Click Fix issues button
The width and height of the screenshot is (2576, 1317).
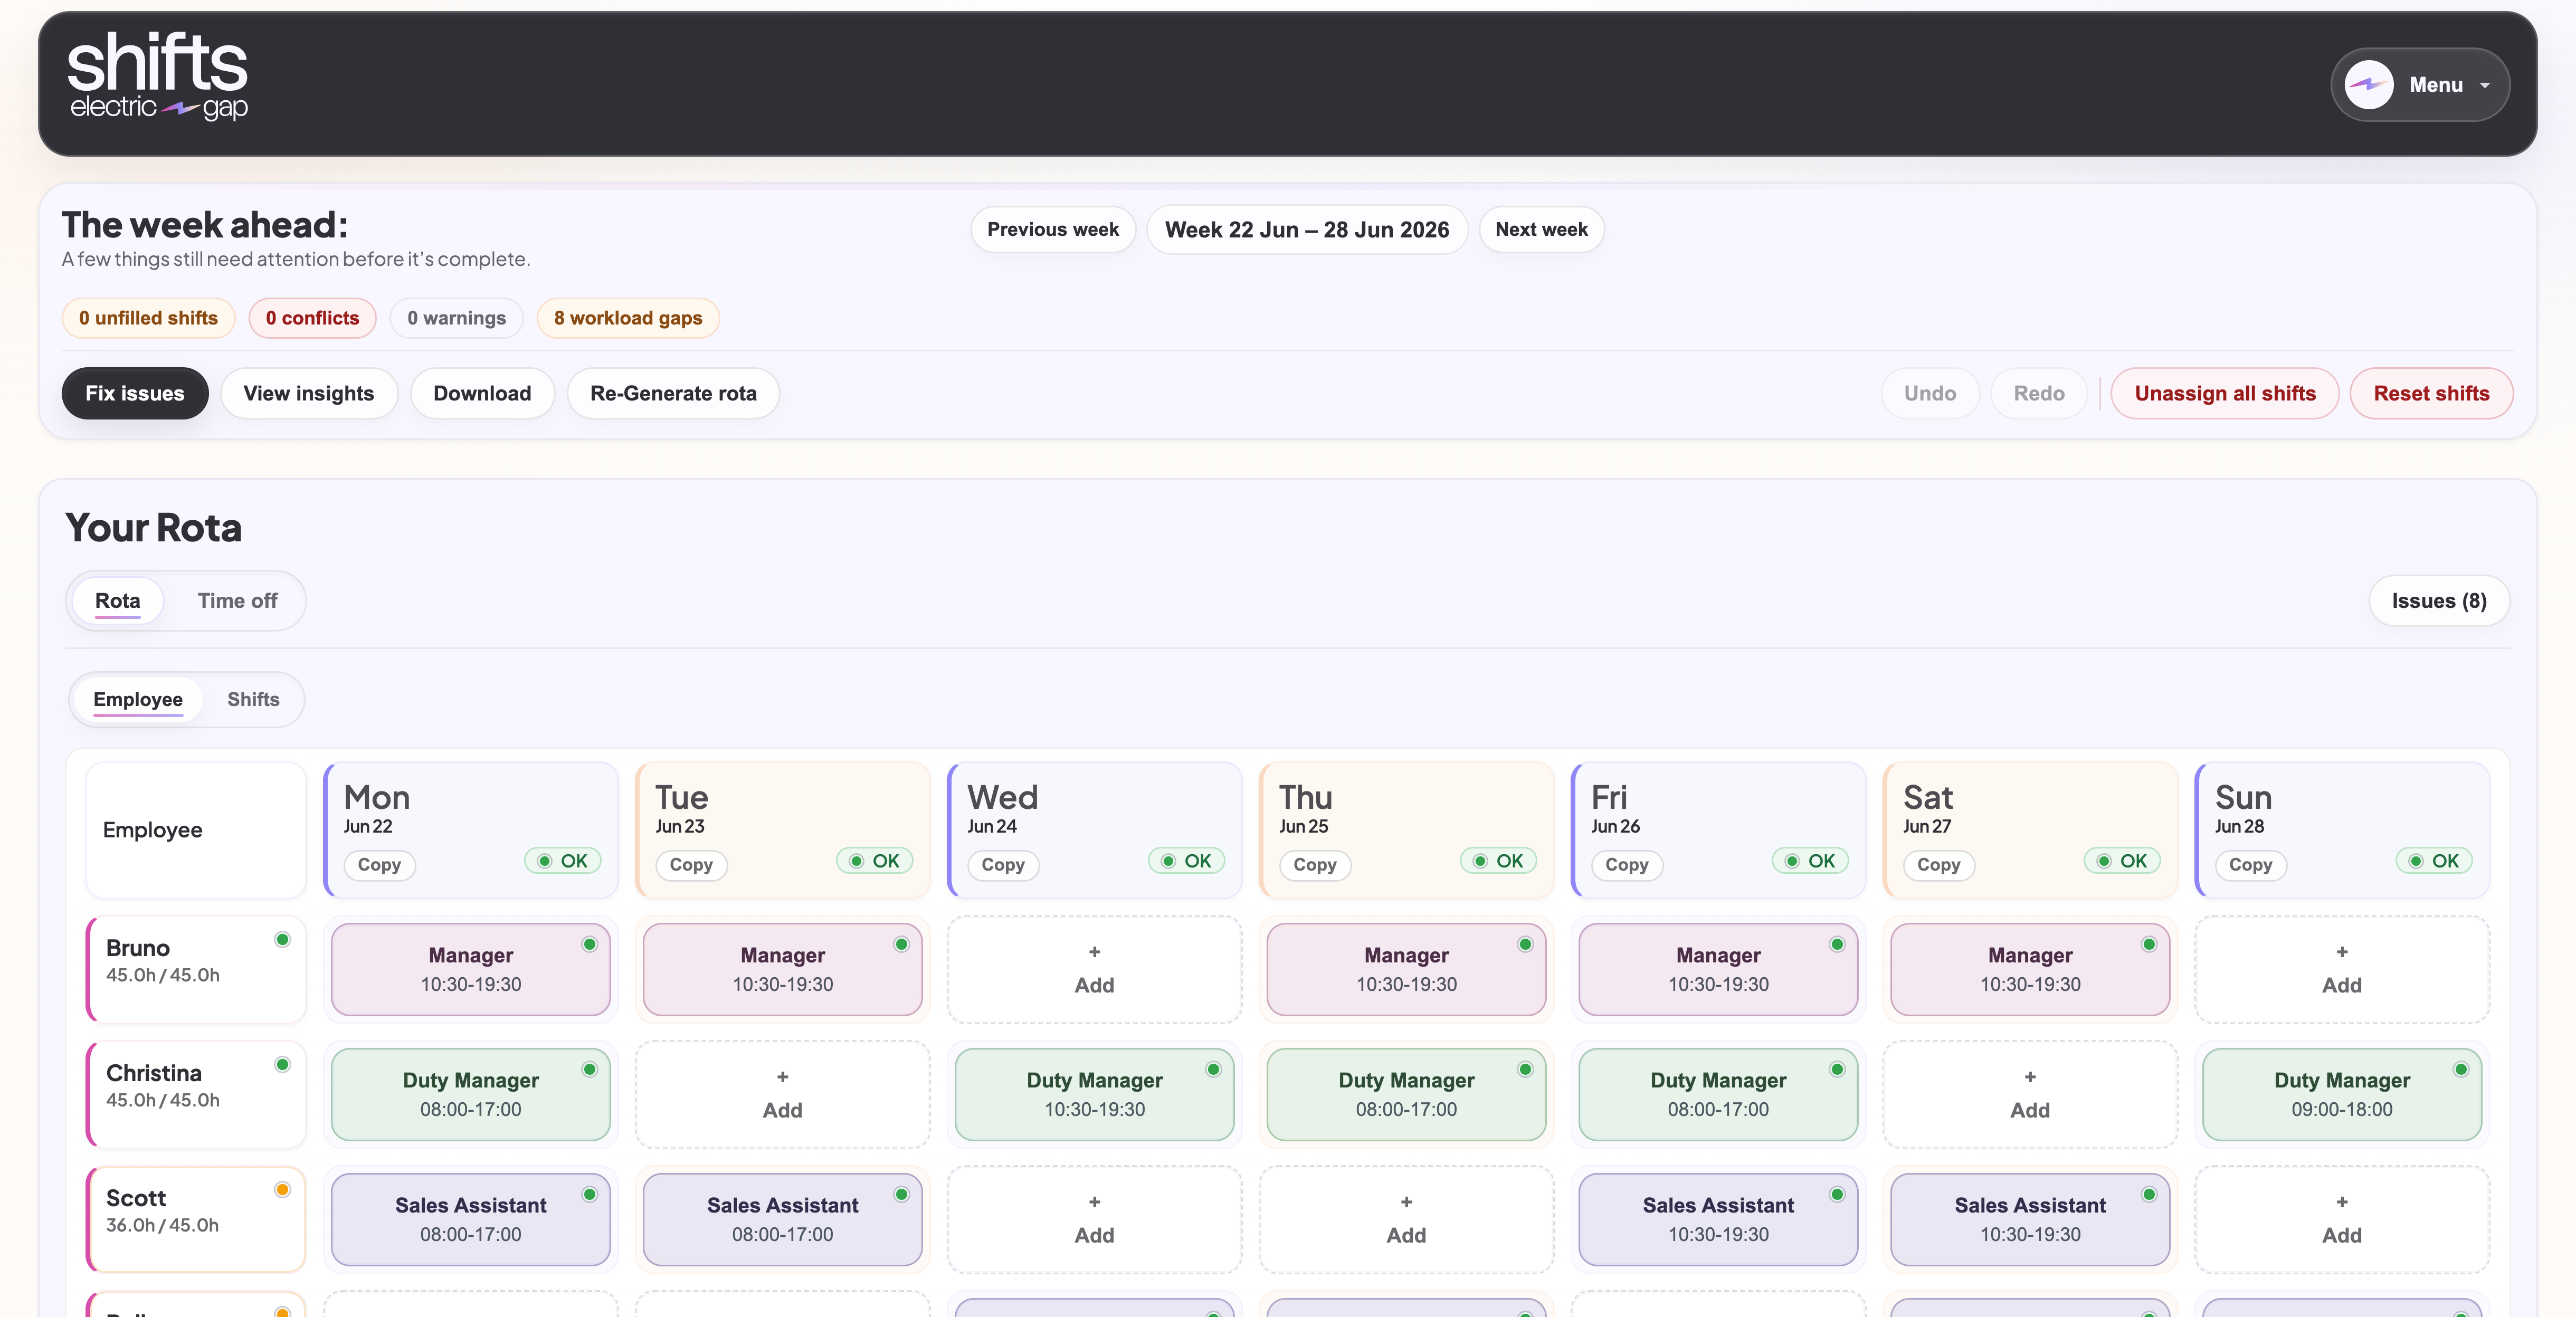[135, 393]
